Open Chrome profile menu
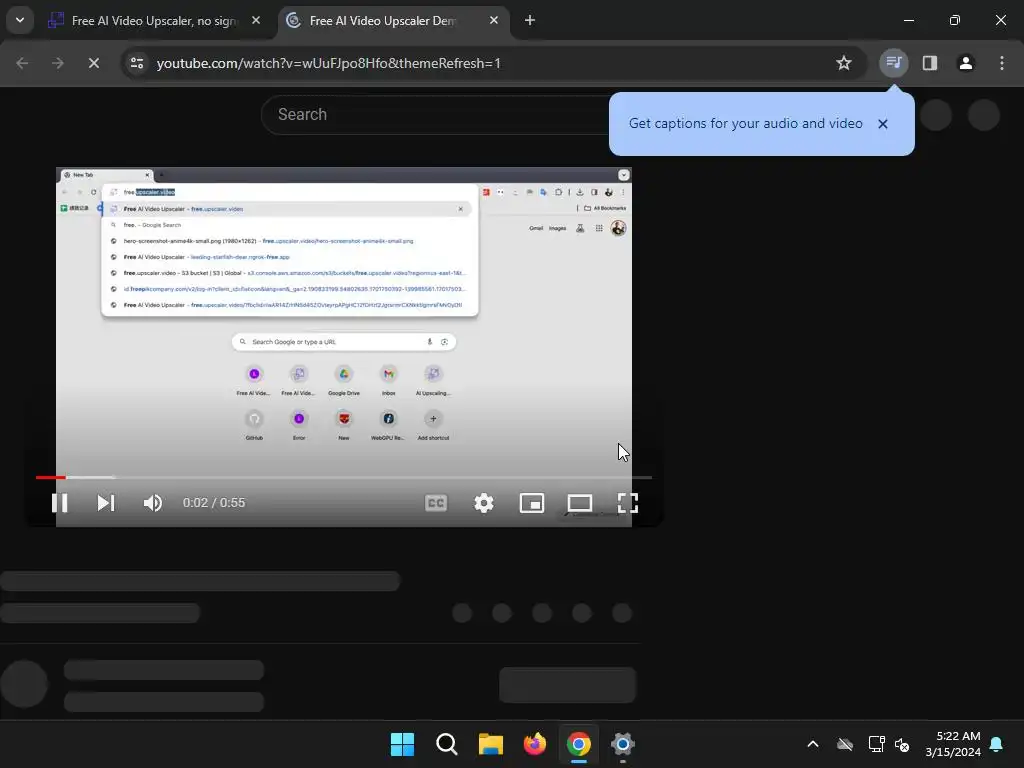Screen dimensions: 1024x768 [966, 63]
